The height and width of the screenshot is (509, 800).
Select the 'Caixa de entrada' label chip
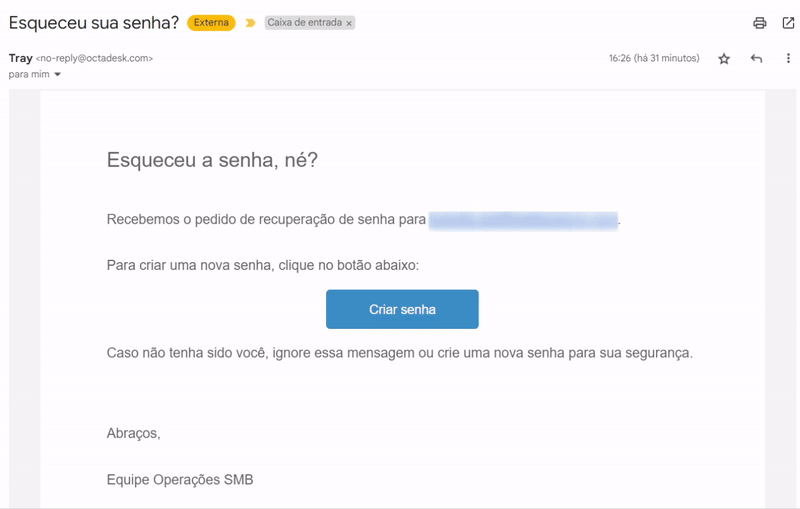click(x=305, y=22)
